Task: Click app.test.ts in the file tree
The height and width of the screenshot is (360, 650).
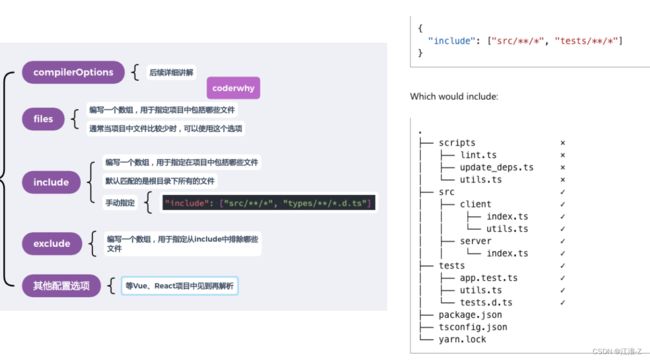Action: tap(488, 278)
